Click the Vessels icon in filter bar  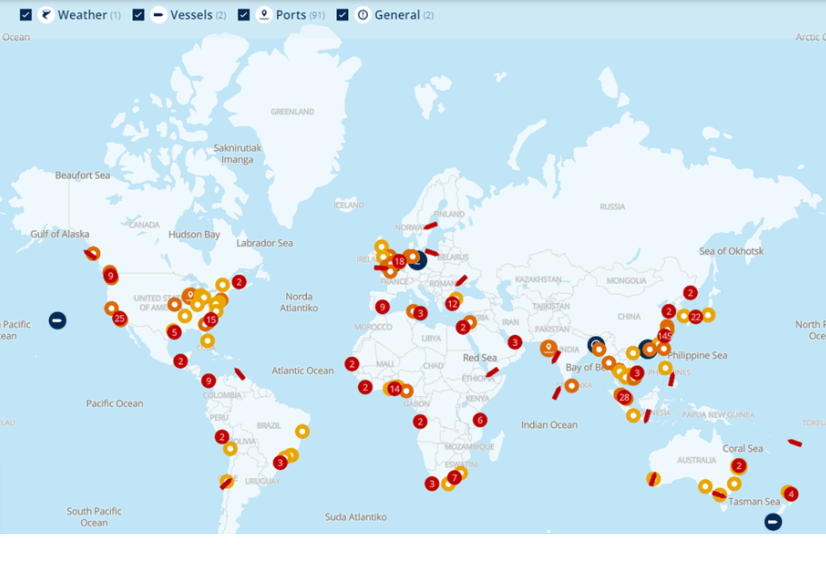click(x=158, y=15)
